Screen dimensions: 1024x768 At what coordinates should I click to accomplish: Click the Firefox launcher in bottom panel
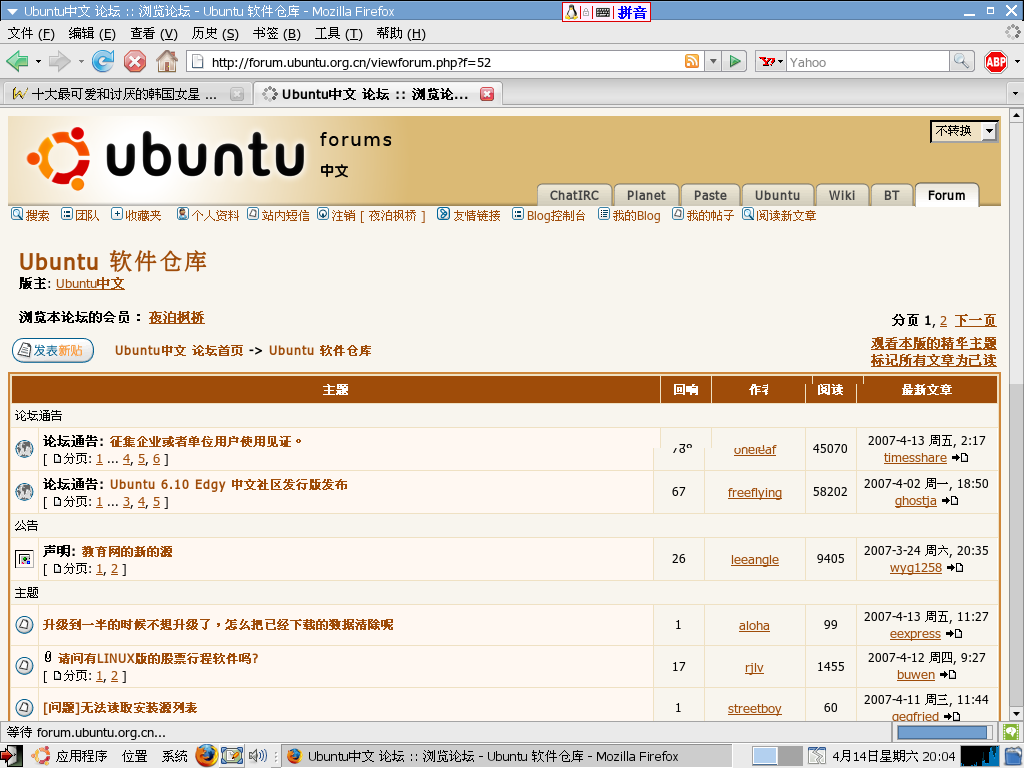206,756
